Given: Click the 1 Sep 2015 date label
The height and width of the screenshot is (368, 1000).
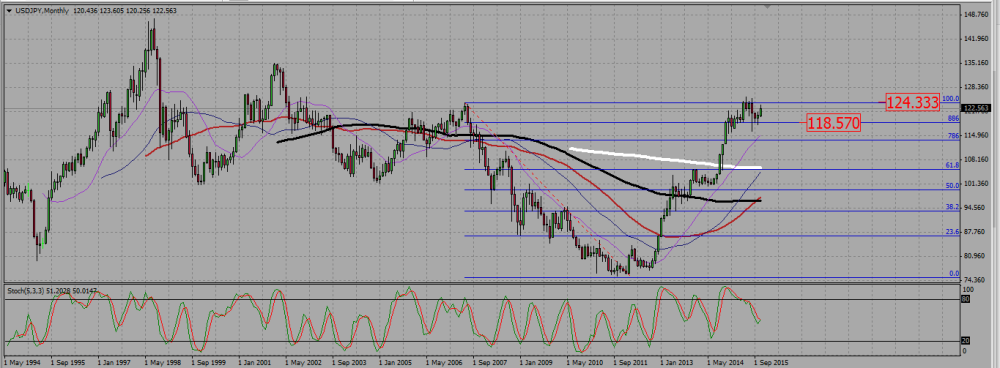Looking at the screenshot, I should pos(772,361).
